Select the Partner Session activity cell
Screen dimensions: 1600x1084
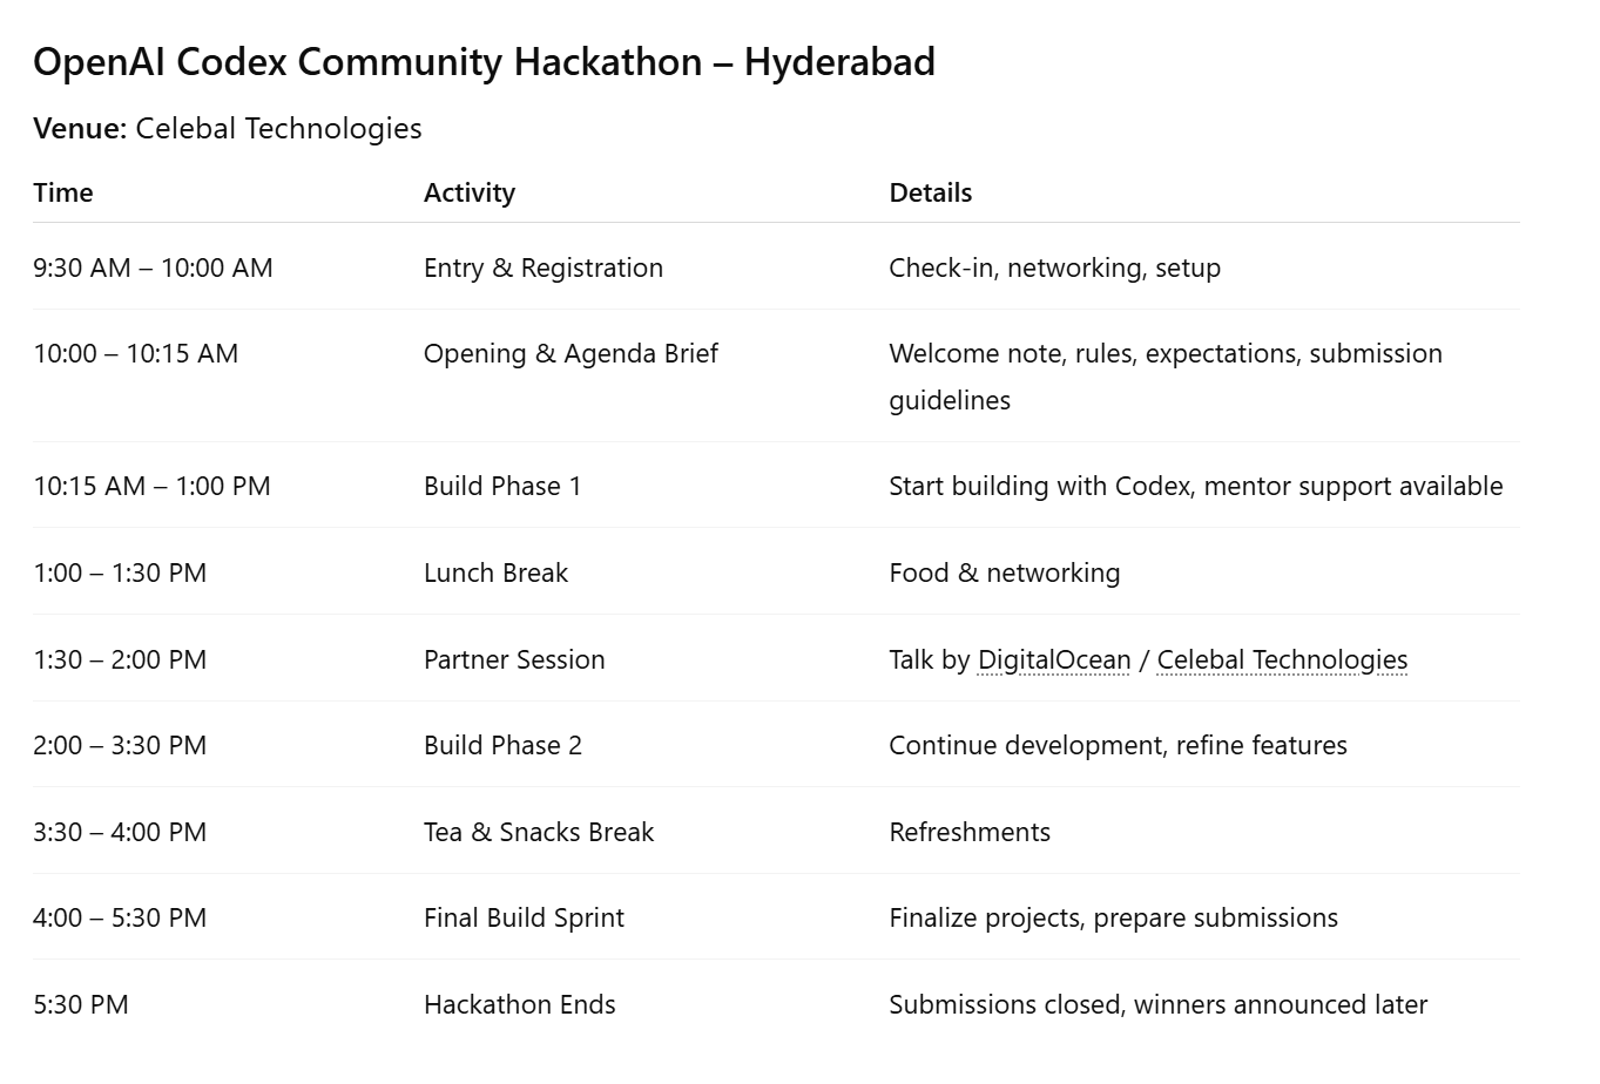click(514, 660)
